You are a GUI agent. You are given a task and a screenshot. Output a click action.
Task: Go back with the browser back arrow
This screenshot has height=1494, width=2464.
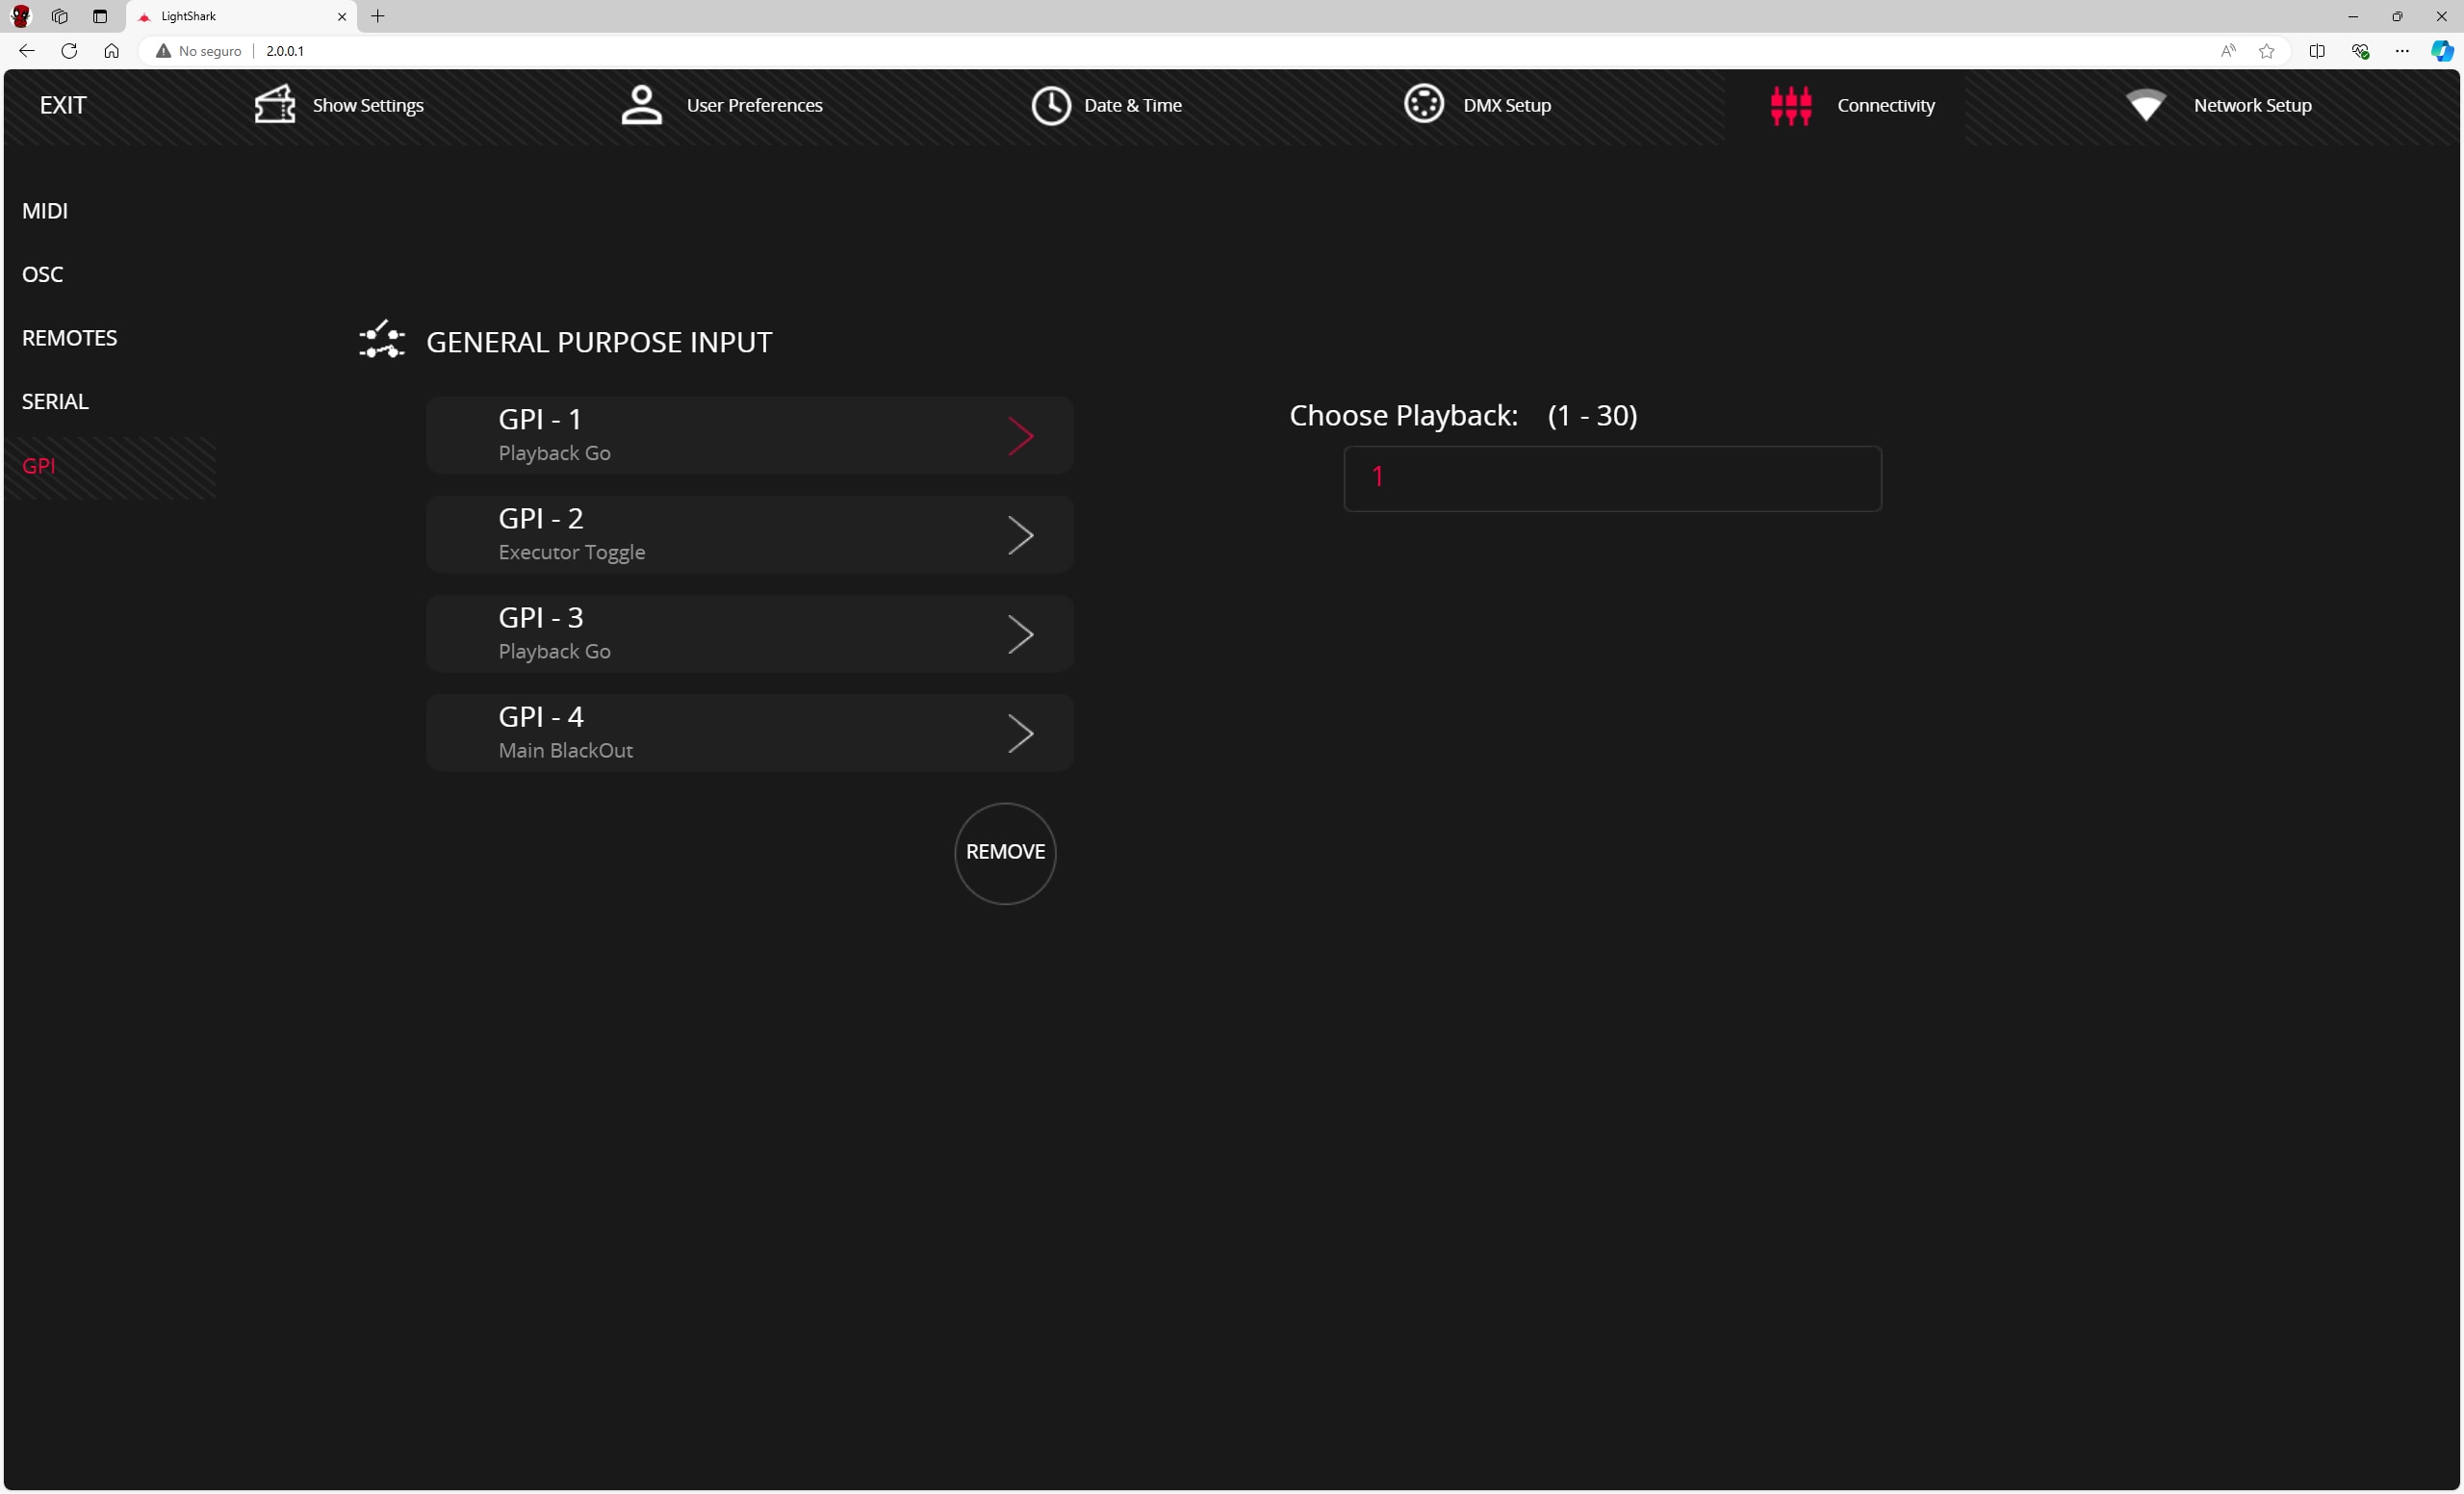[x=27, y=51]
